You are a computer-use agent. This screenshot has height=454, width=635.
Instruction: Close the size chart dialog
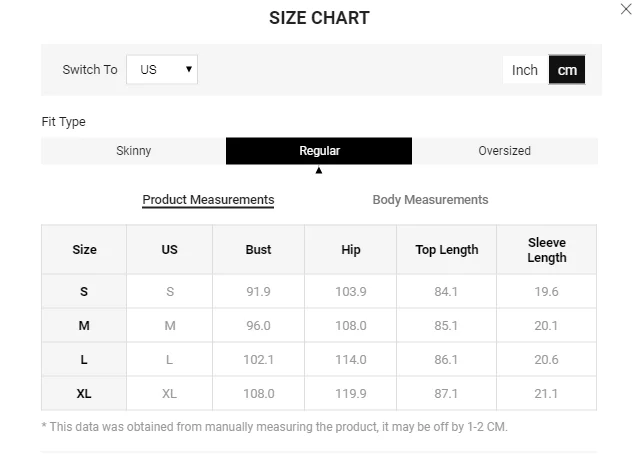point(626,9)
